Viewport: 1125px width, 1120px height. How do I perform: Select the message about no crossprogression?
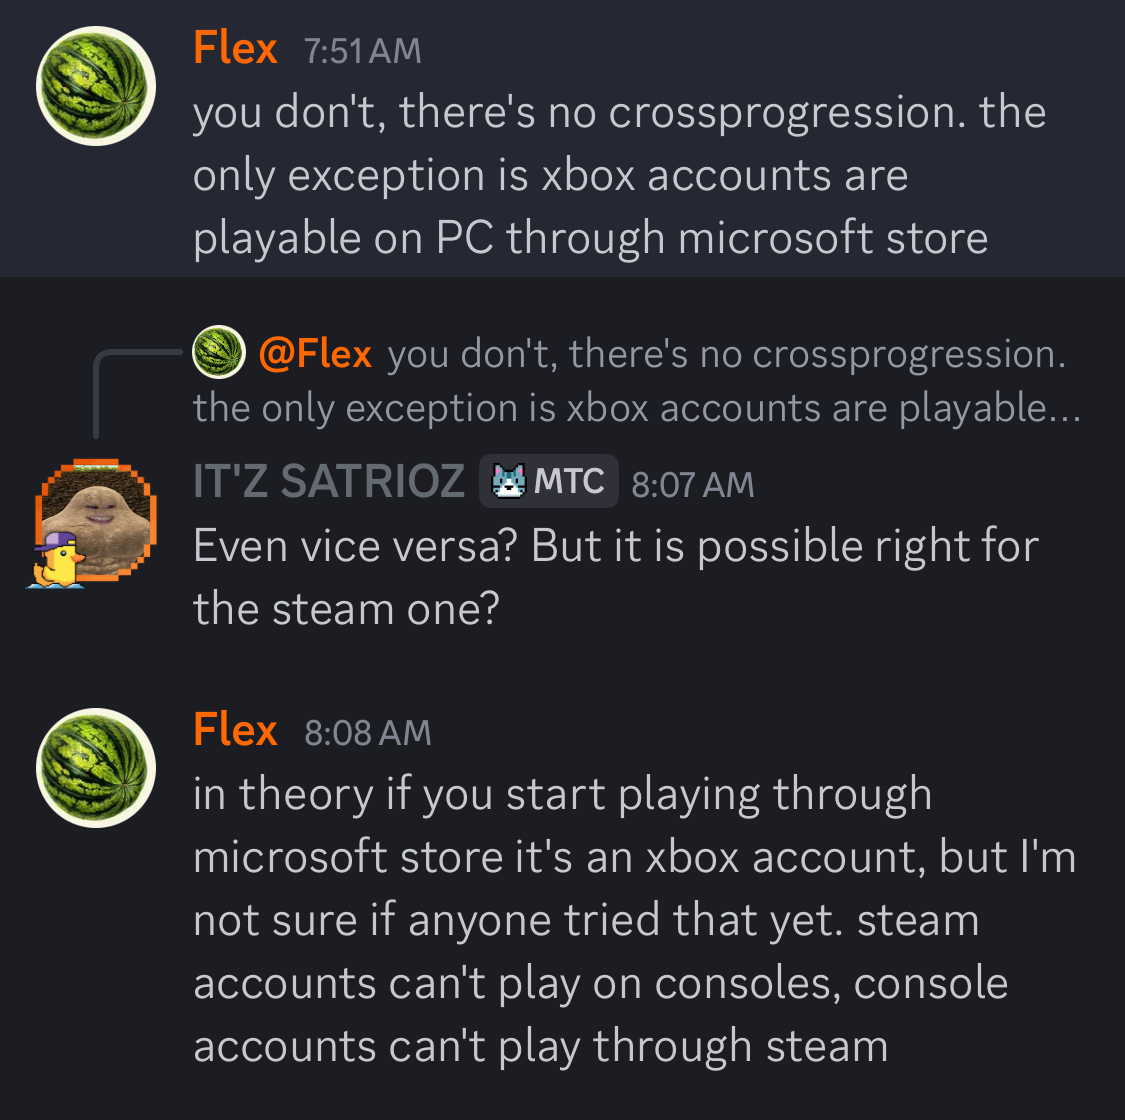click(x=590, y=175)
